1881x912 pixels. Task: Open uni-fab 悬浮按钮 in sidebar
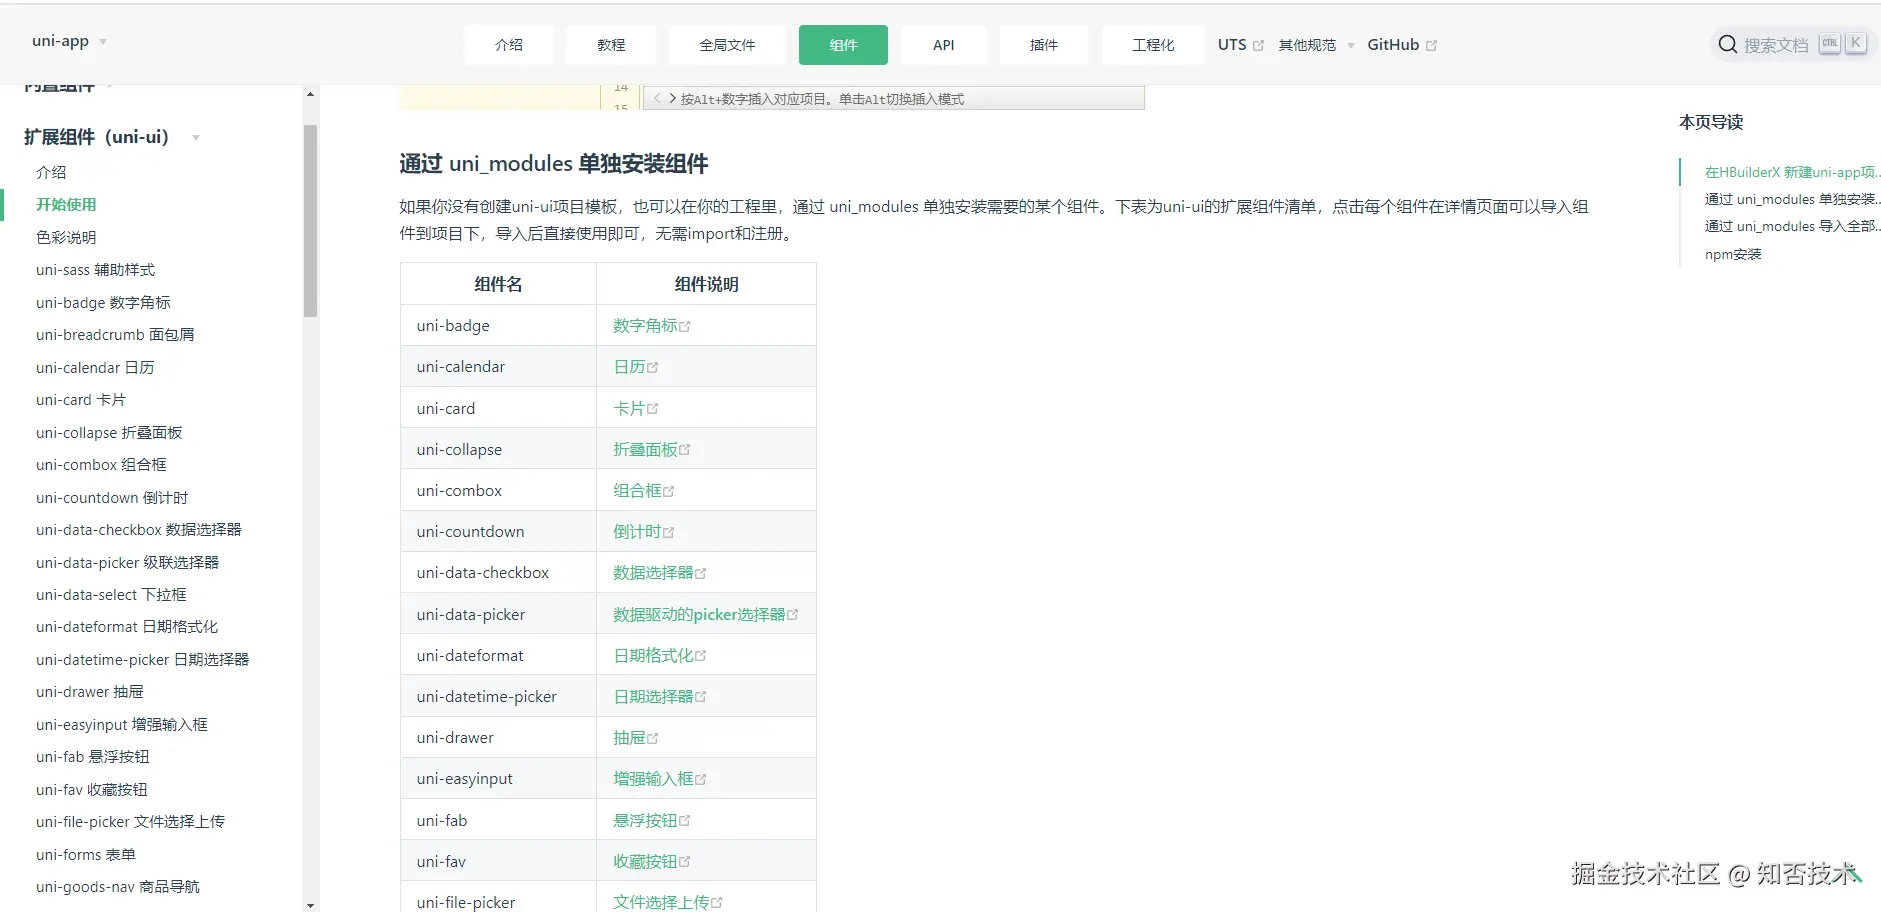(93, 757)
